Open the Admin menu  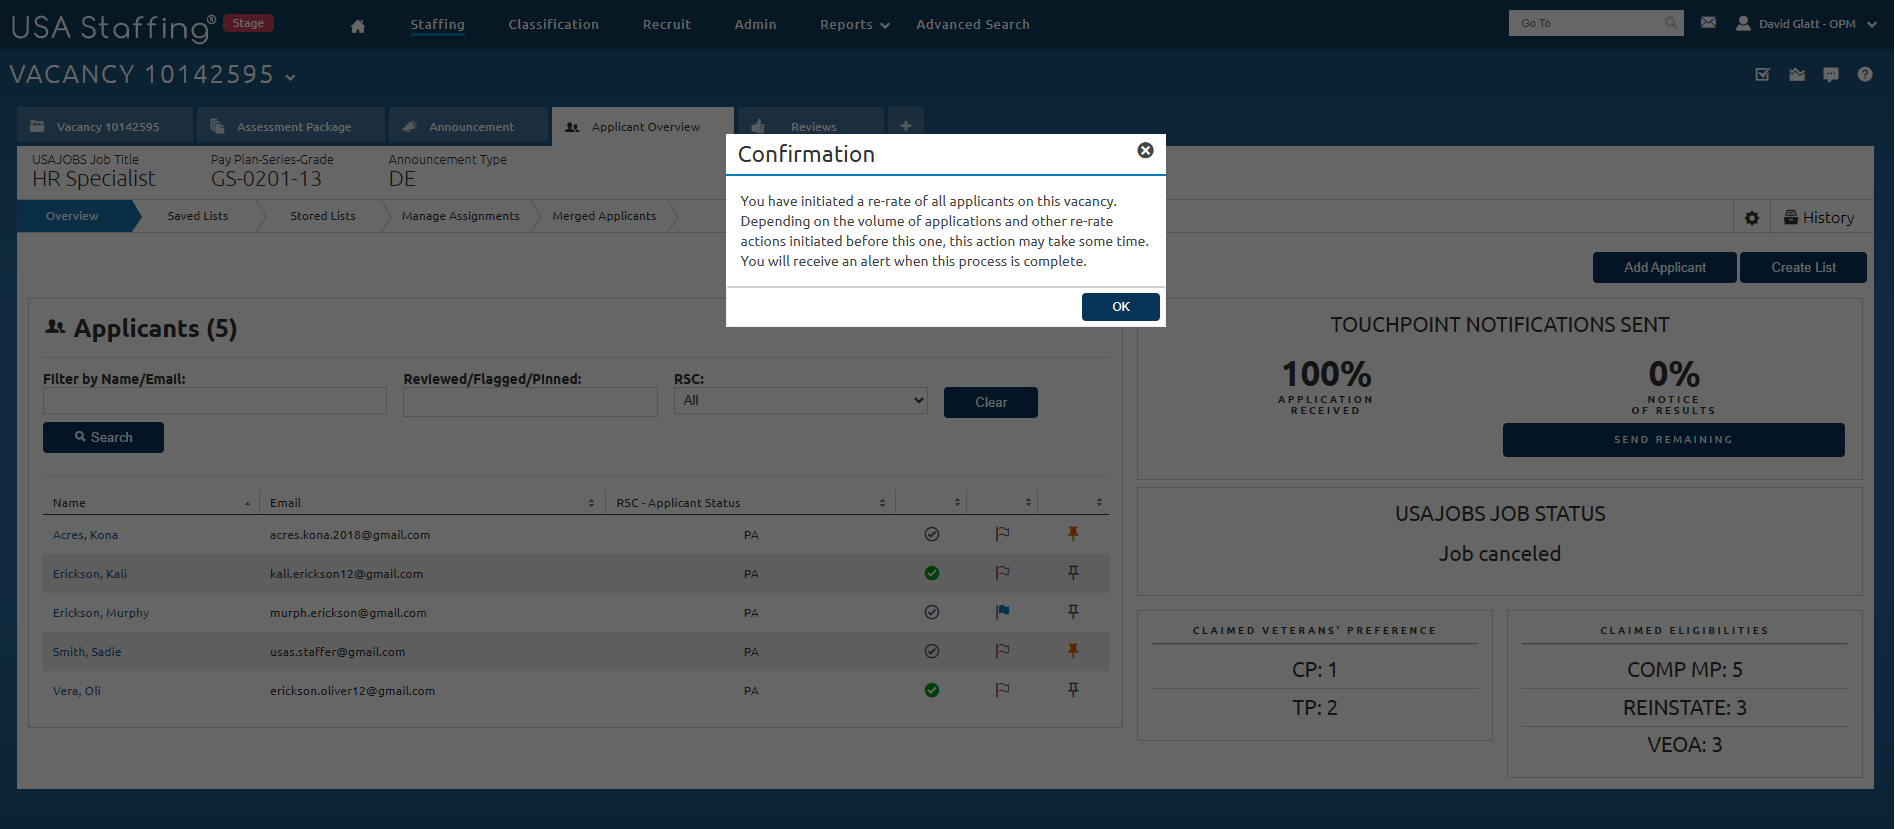[x=755, y=24]
